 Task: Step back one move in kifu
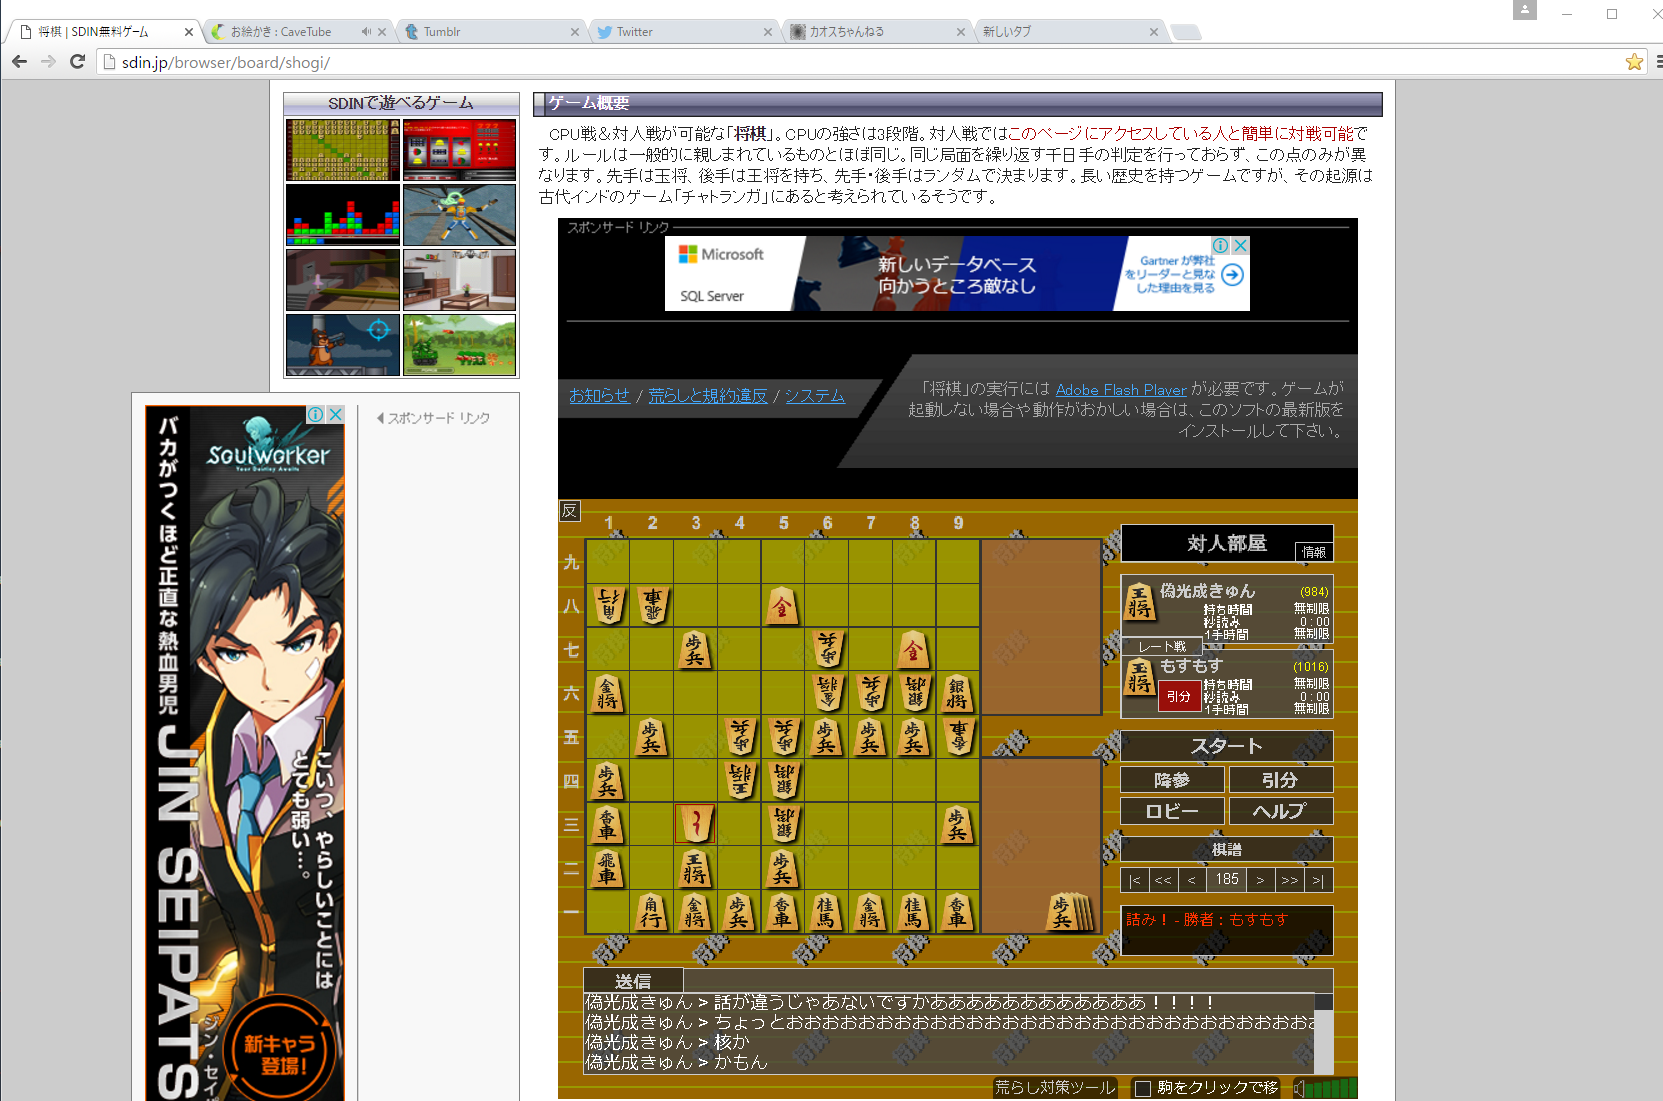pyautogui.click(x=1191, y=880)
